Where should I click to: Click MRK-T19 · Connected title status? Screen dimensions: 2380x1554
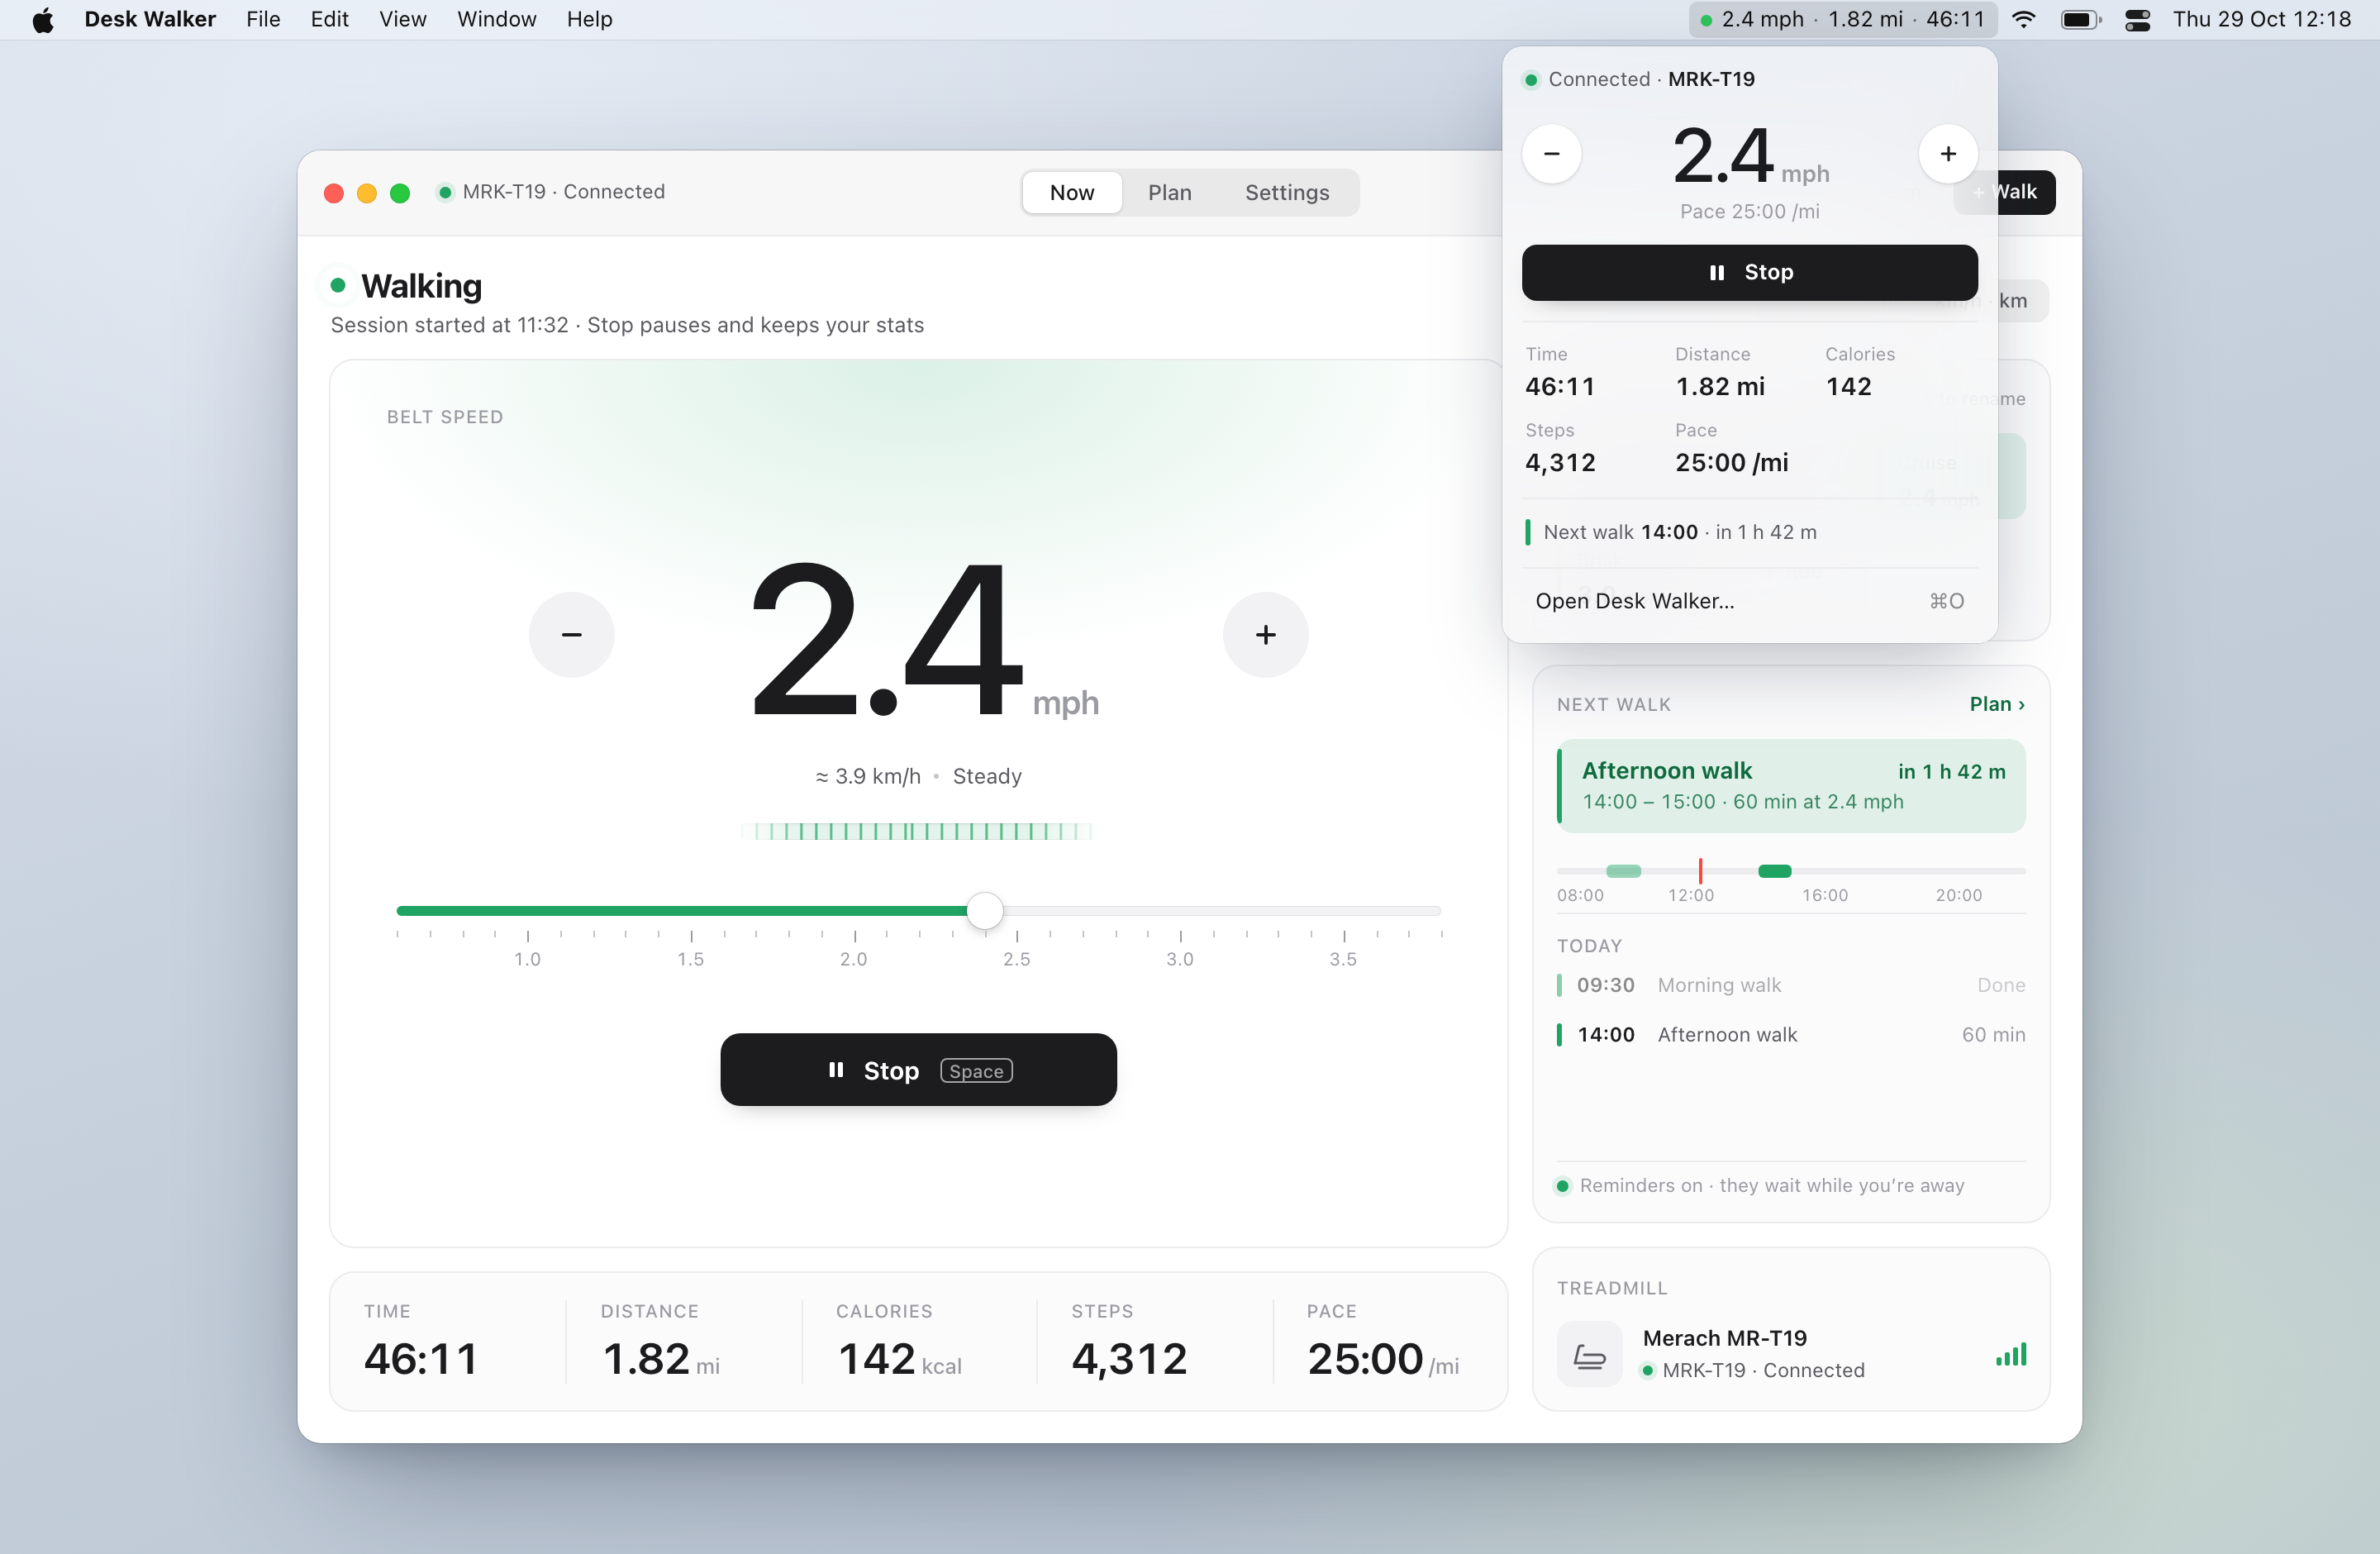[x=551, y=192]
